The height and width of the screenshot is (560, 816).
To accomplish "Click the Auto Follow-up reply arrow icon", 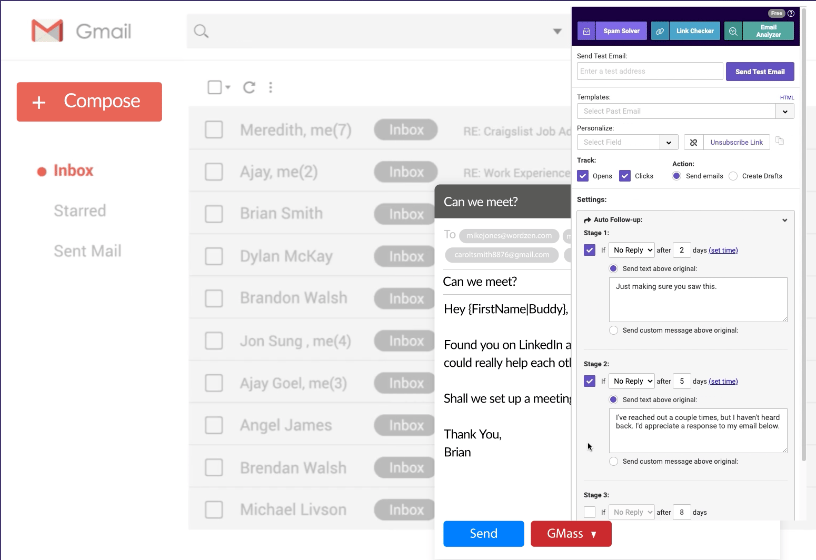I will pyautogui.click(x=587, y=220).
